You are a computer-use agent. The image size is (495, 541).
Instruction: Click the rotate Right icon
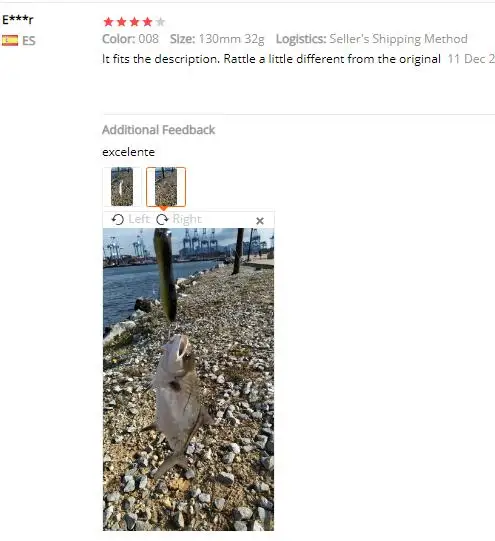(162, 219)
